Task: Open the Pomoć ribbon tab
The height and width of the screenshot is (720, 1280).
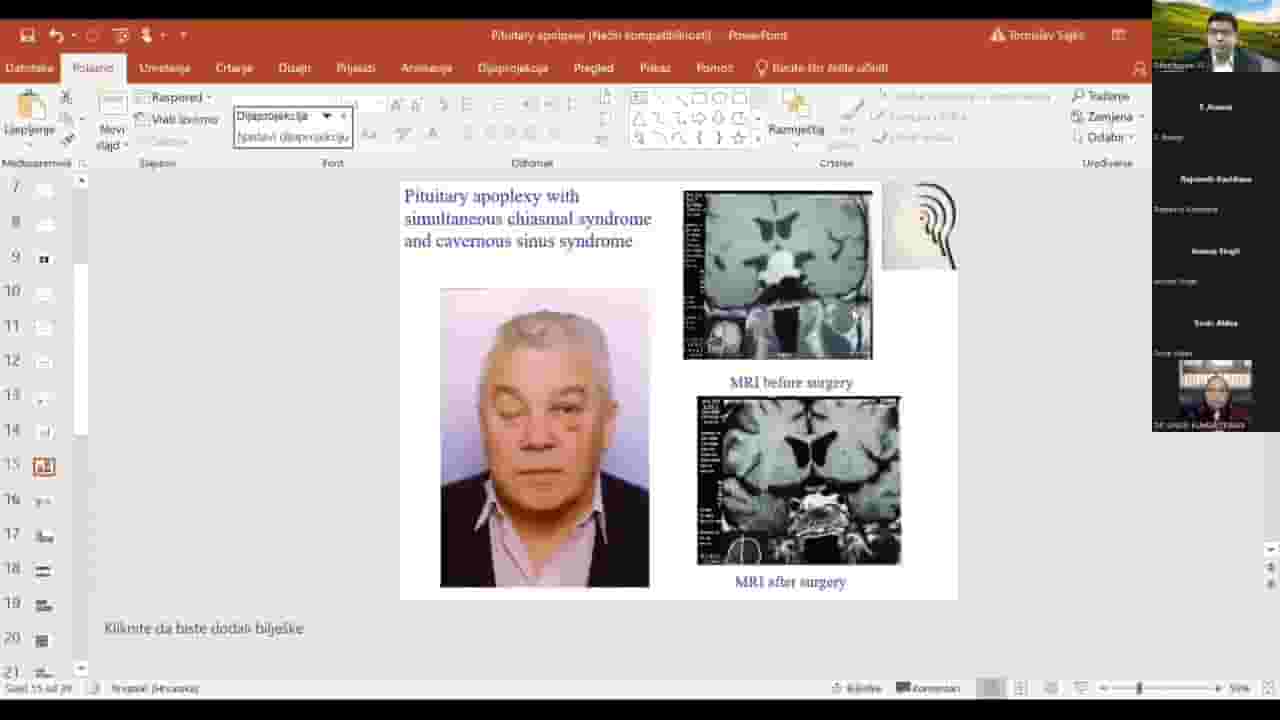Action: tap(714, 68)
